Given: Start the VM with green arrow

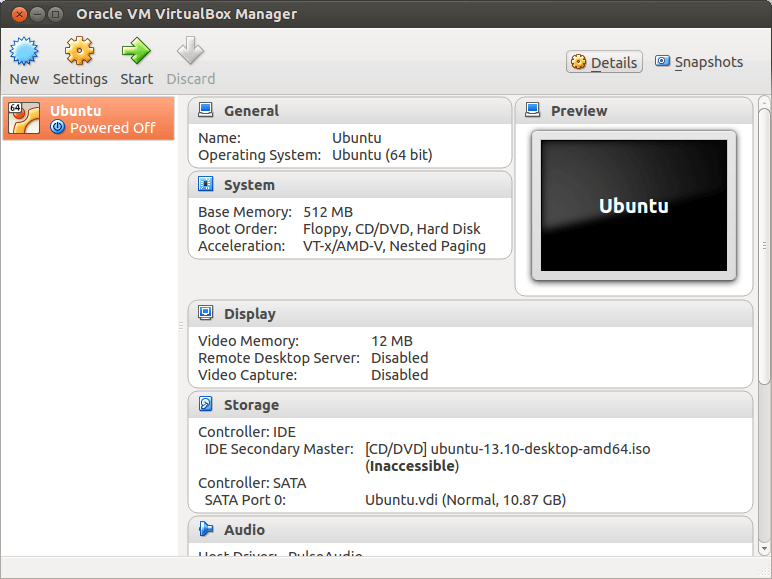Looking at the screenshot, I should [136, 51].
